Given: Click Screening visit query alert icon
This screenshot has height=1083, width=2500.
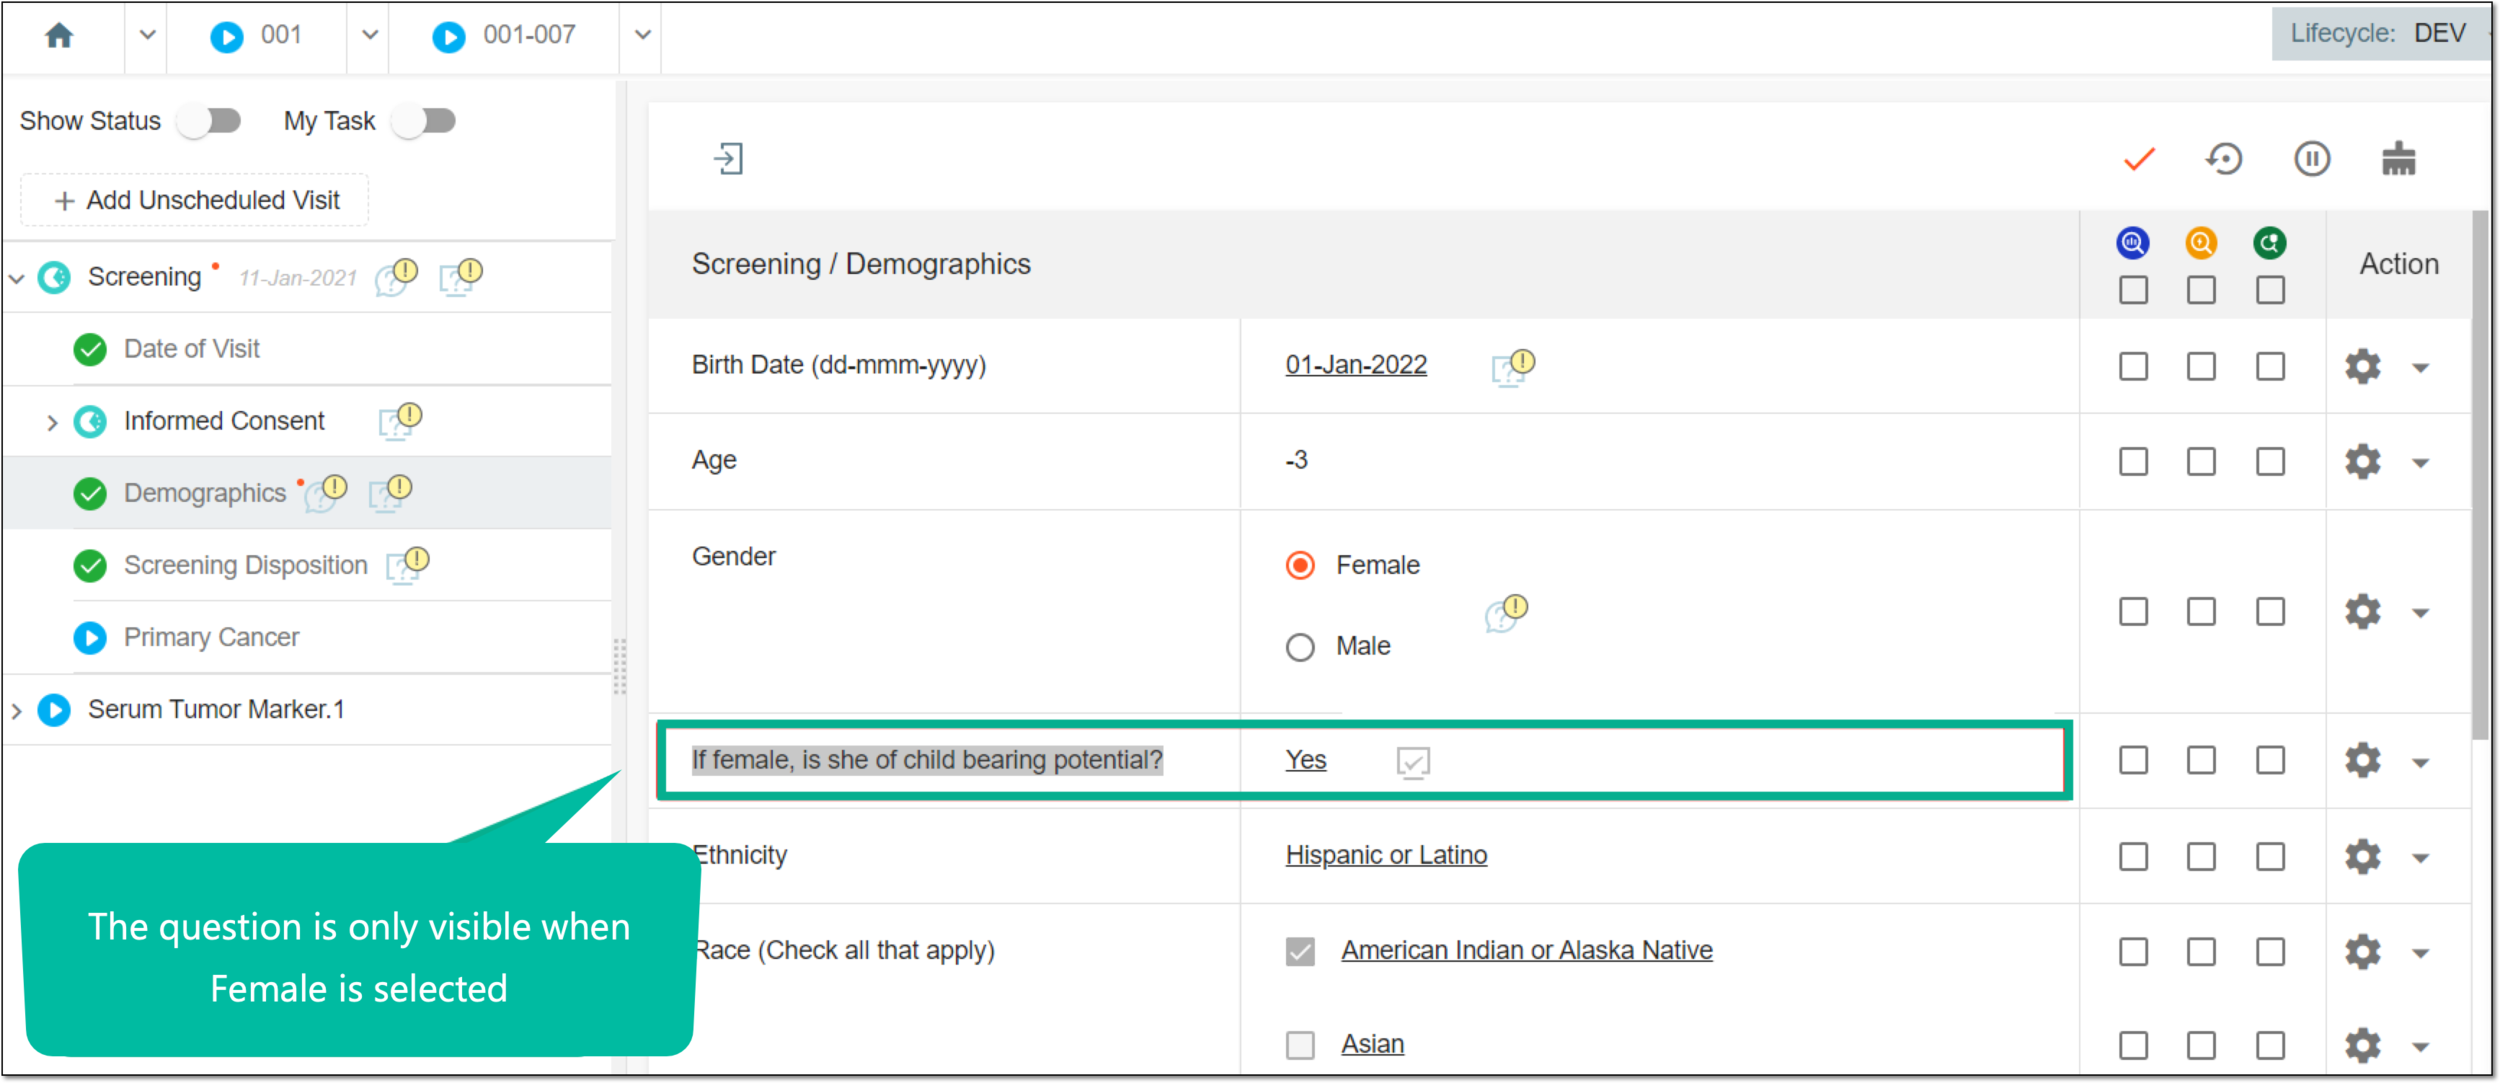Looking at the screenshot, I should 460,277.
